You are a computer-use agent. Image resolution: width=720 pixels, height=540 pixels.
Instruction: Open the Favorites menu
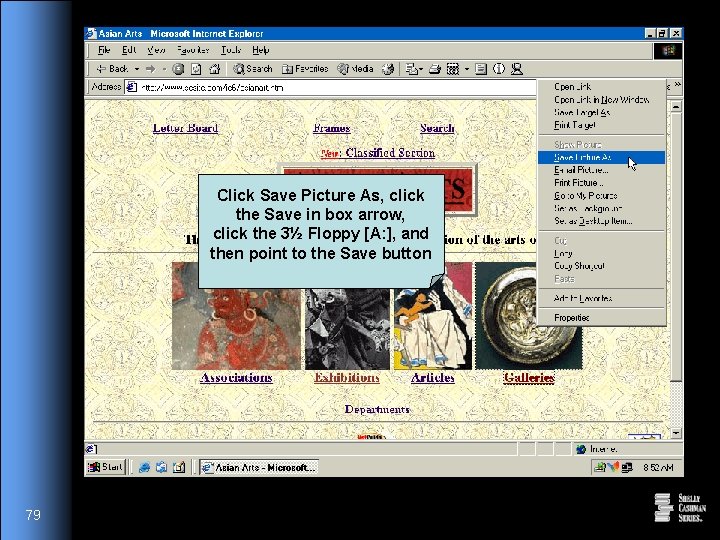pyautogui.click(x=193, y=50)
